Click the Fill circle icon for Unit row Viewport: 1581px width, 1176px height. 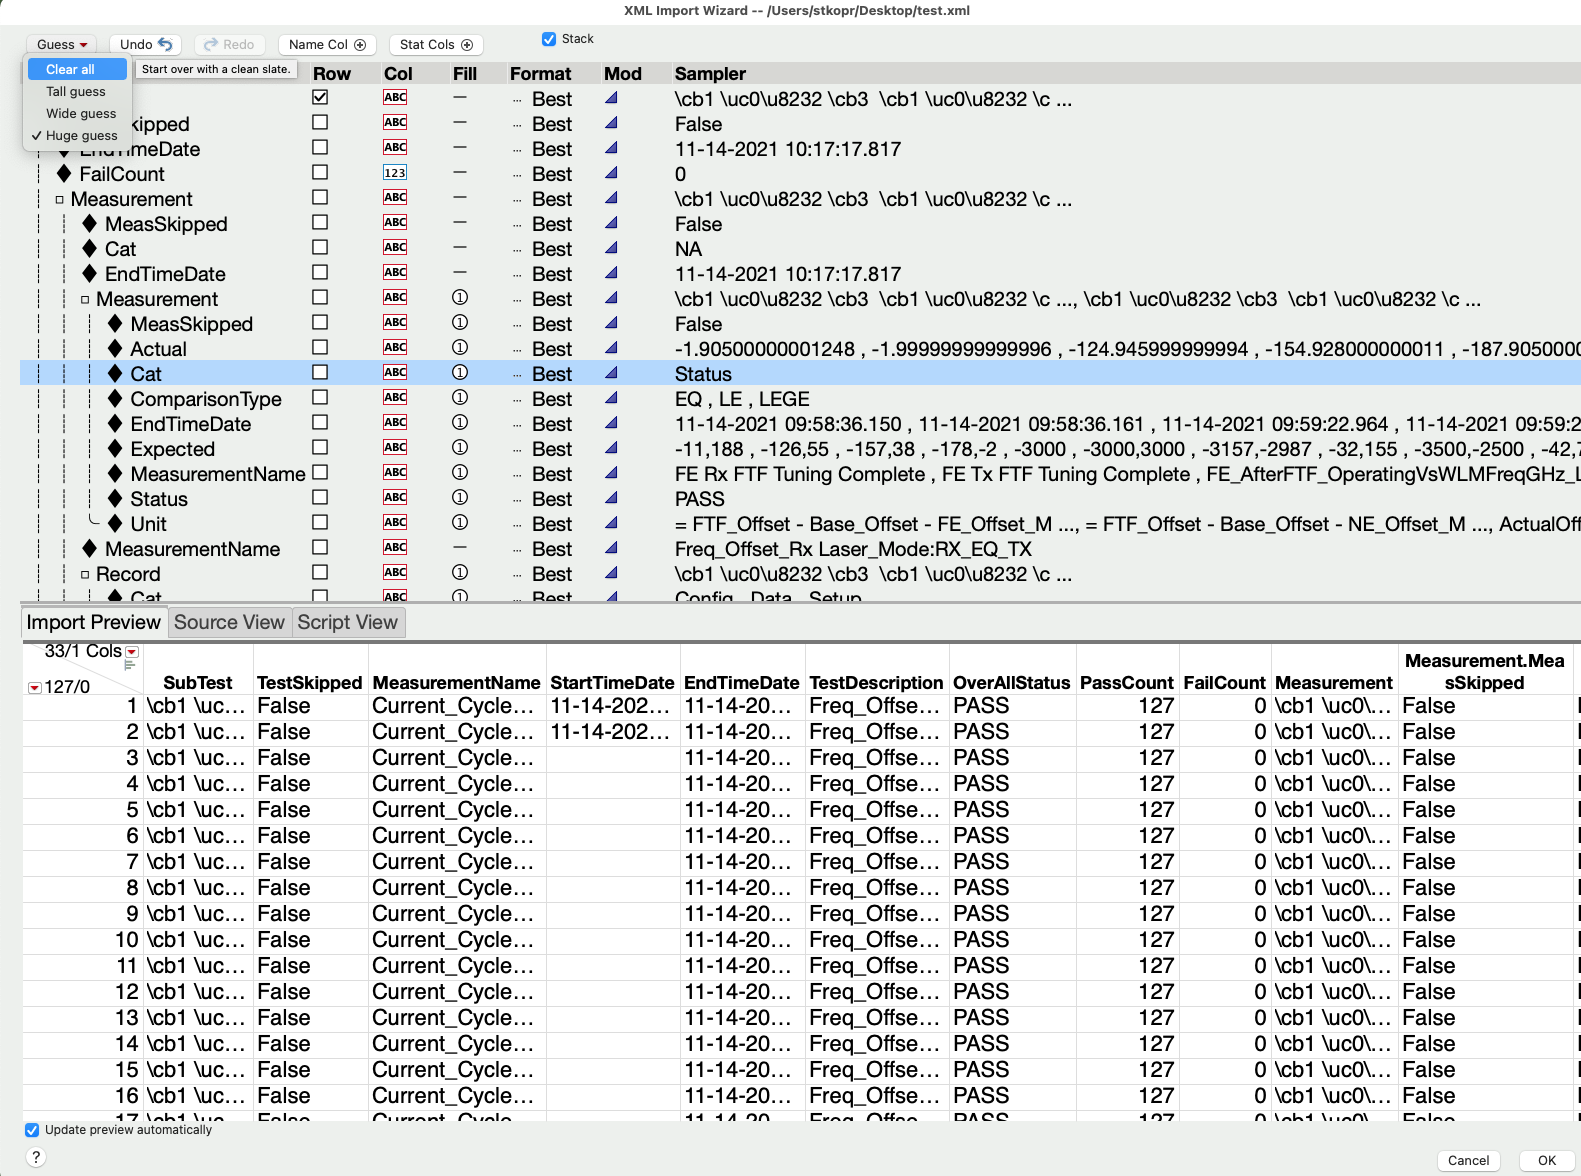tap(460, 523)
